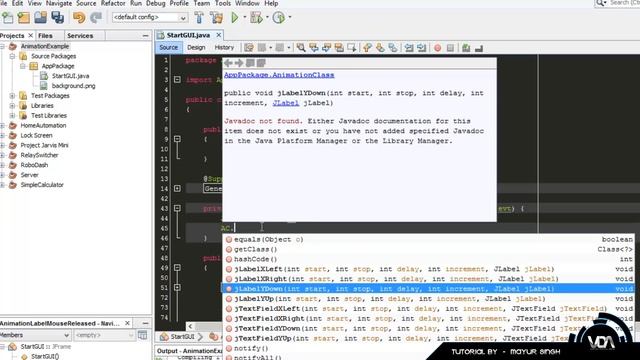Viewport: 640px width, 360px height.
Task: Open the Source menu
Action: [x=86, y=3]
